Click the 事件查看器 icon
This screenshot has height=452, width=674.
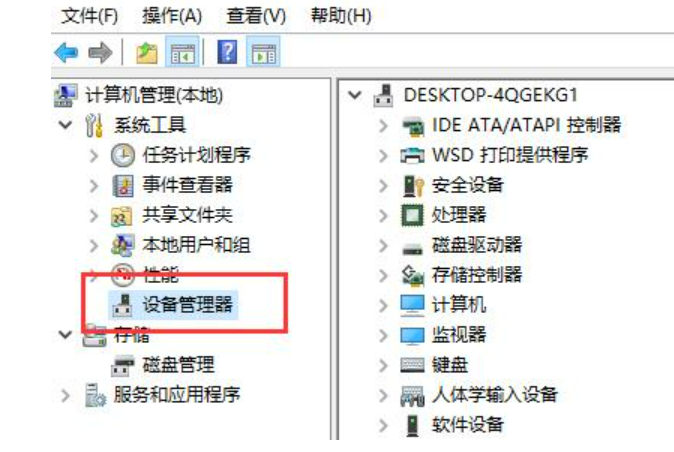[123, 186]
